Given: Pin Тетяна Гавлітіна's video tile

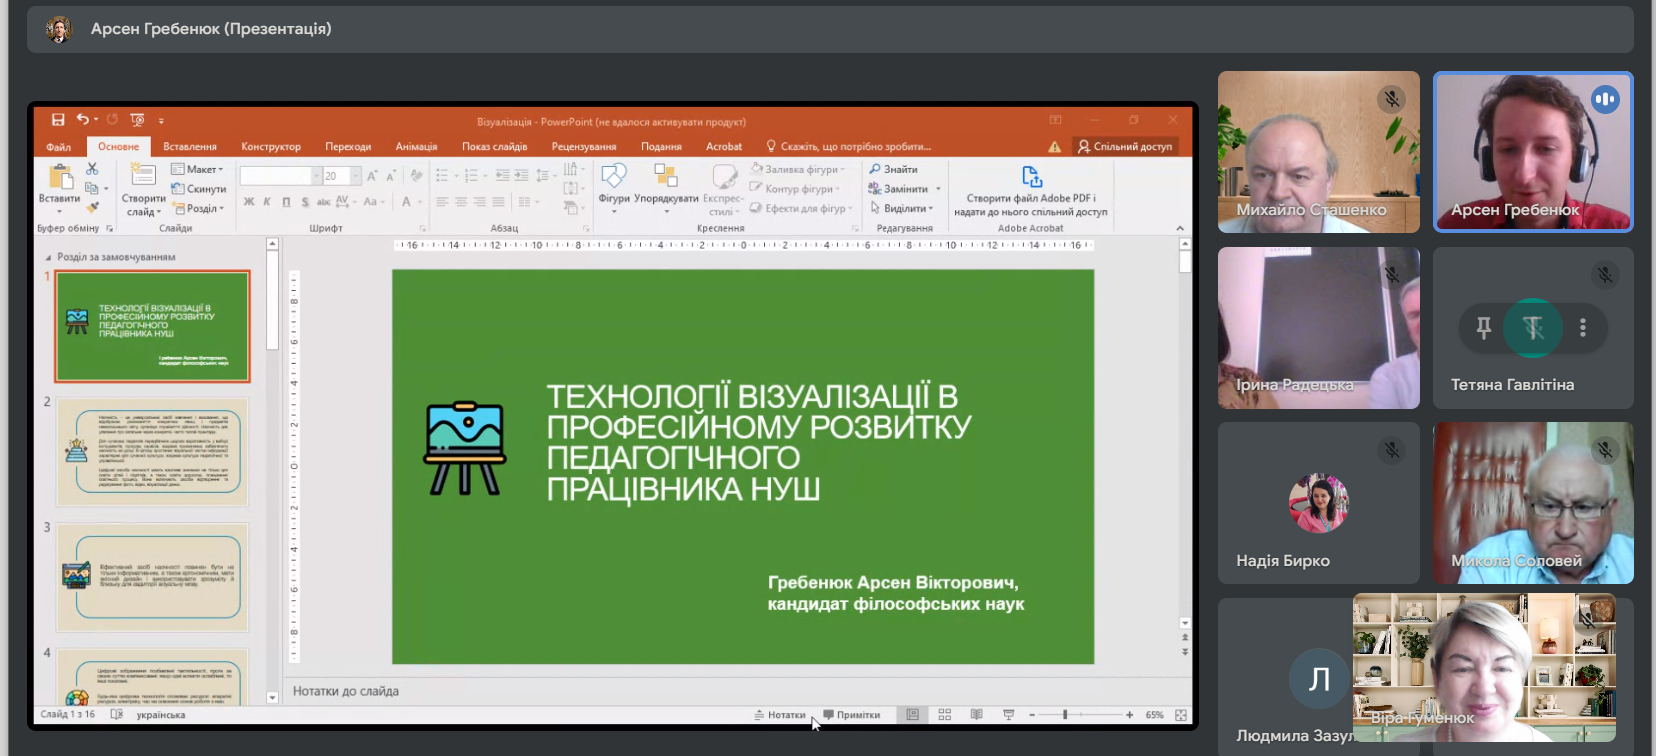Looking at the screenshot, I should [1484, 327].
